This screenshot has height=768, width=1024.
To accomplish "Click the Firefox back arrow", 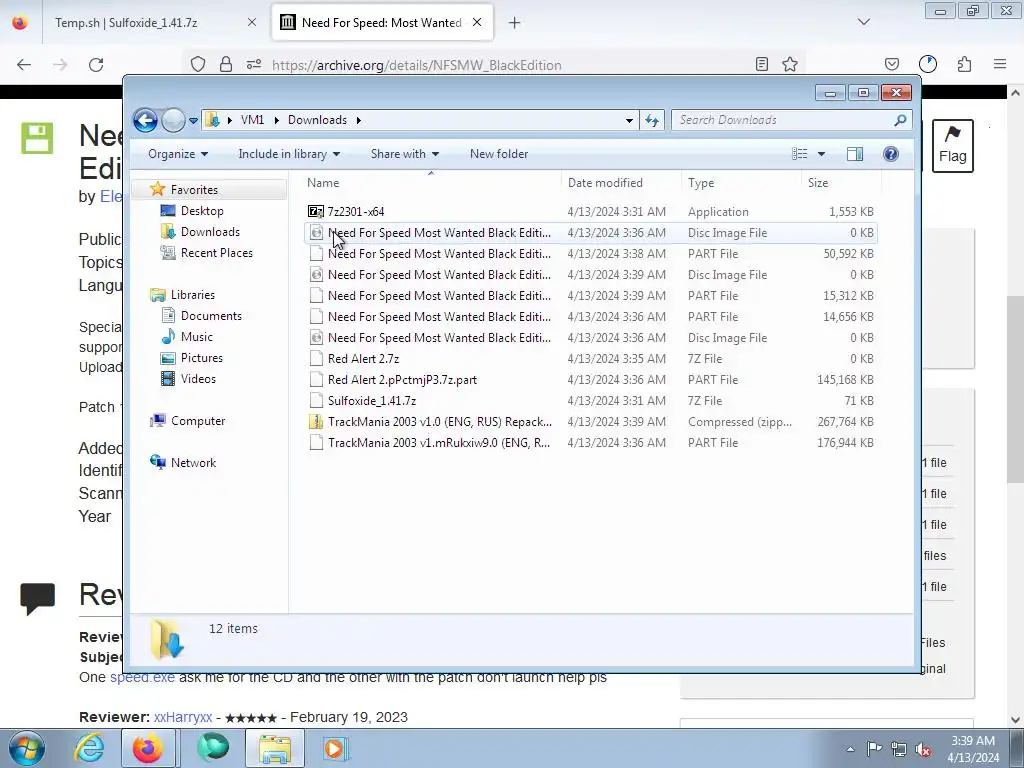I will (24, 65).
